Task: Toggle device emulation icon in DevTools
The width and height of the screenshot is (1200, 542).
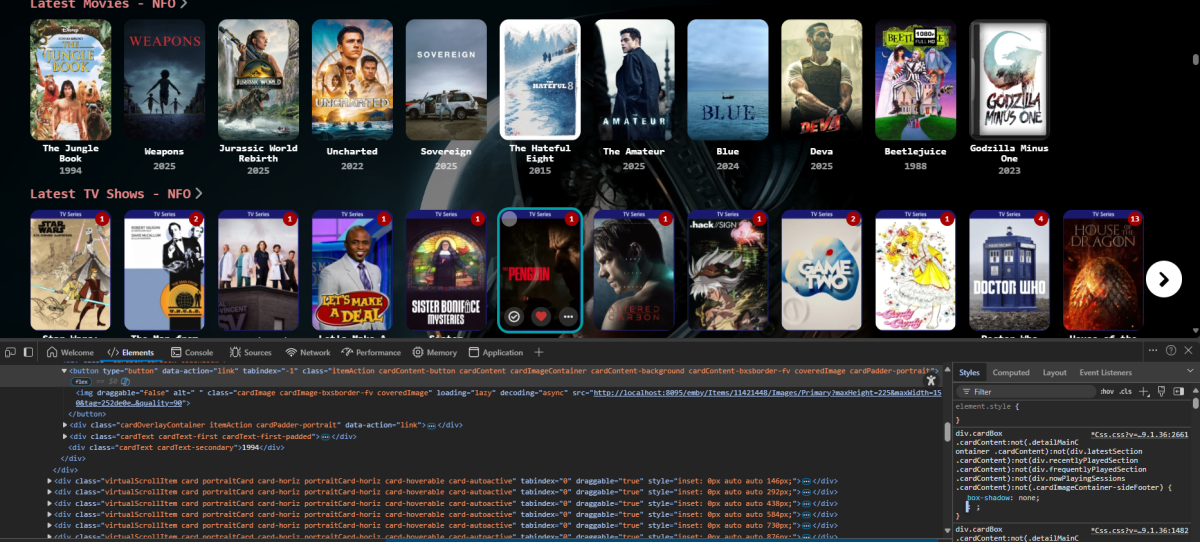Action: click(x=26, y=352)
